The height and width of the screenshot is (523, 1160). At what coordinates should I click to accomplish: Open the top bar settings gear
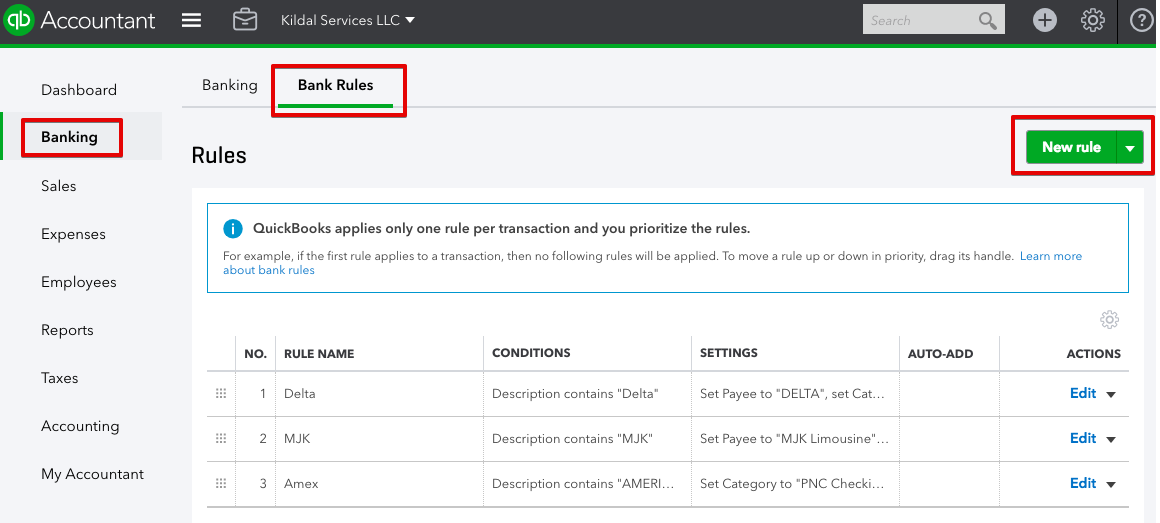(x=1093, y=20)
